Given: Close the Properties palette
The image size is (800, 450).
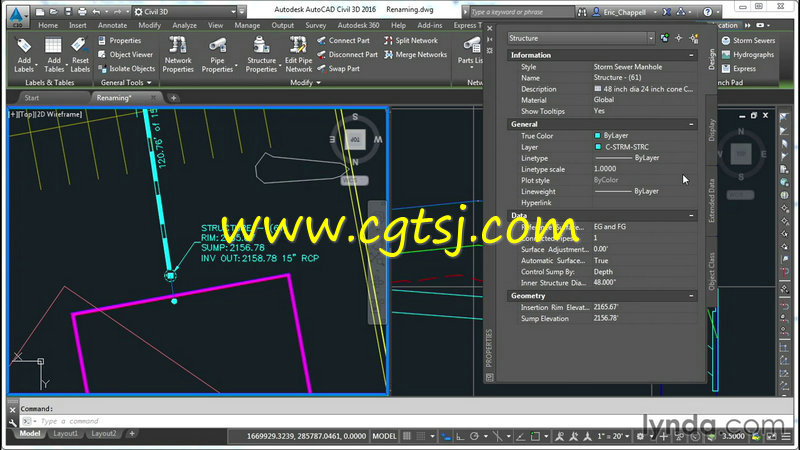Looking at the screenshot, I should point(490,29).
